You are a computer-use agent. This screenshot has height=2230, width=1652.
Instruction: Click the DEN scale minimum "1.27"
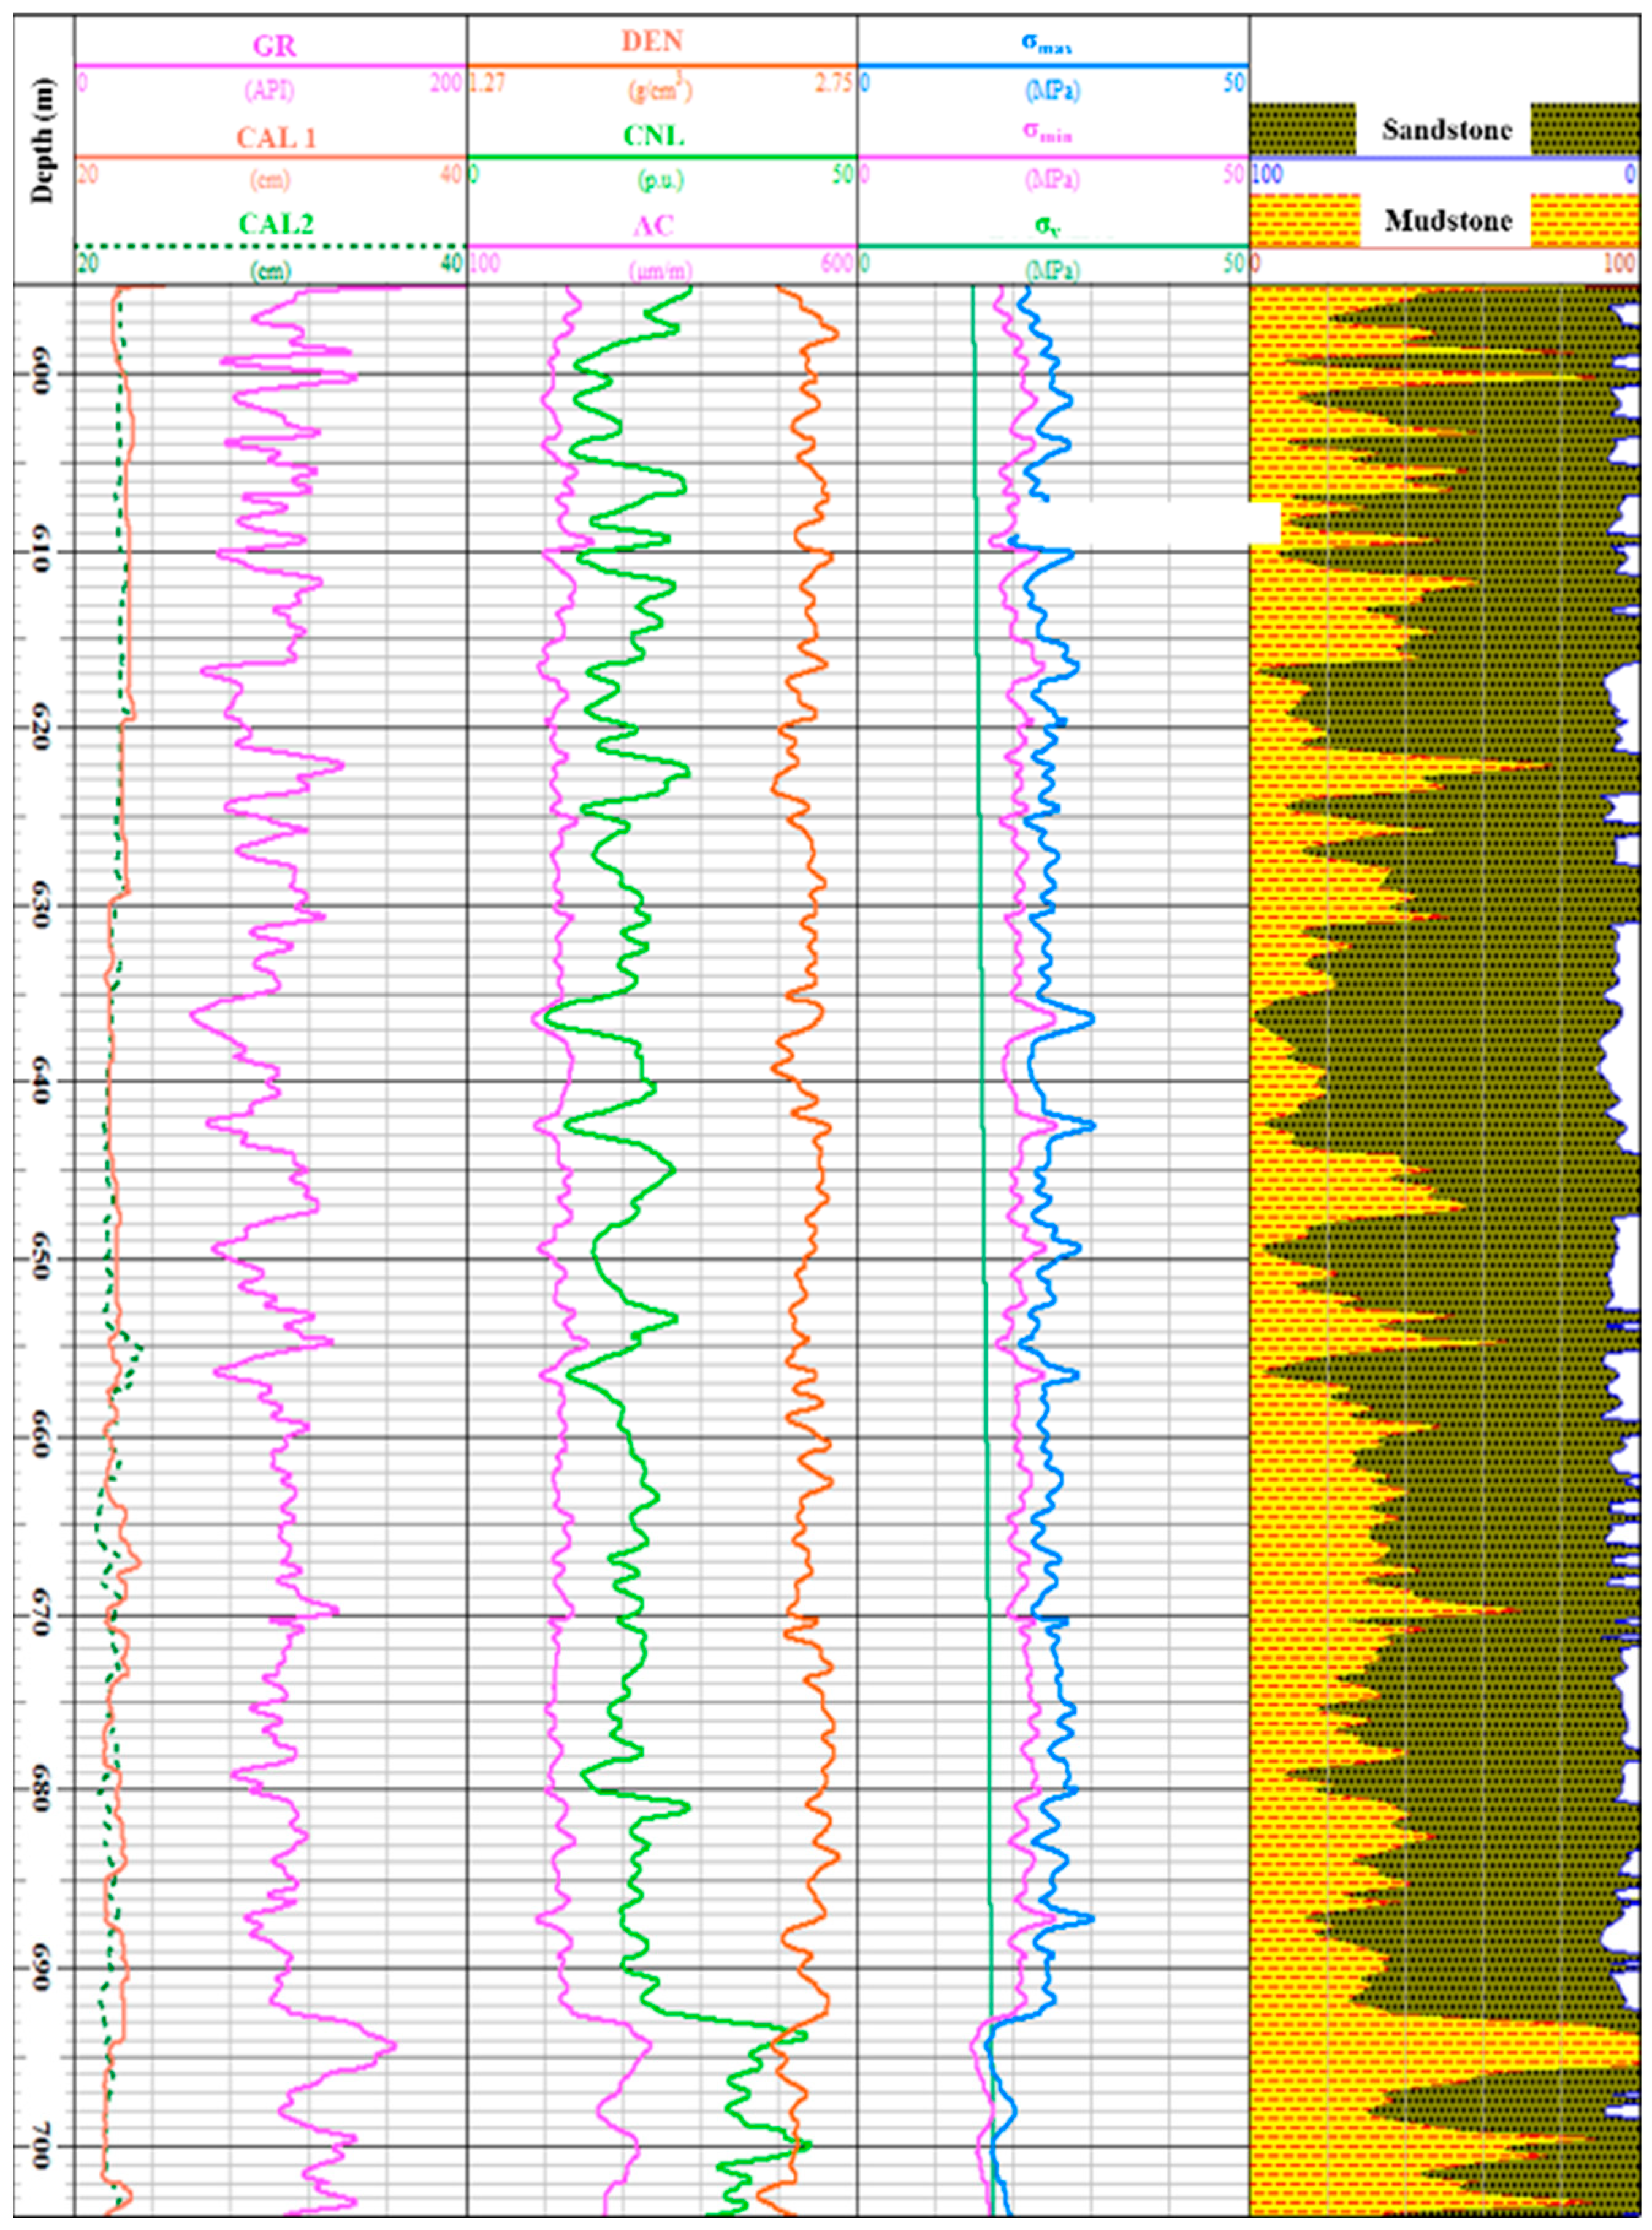pos(487,83)
